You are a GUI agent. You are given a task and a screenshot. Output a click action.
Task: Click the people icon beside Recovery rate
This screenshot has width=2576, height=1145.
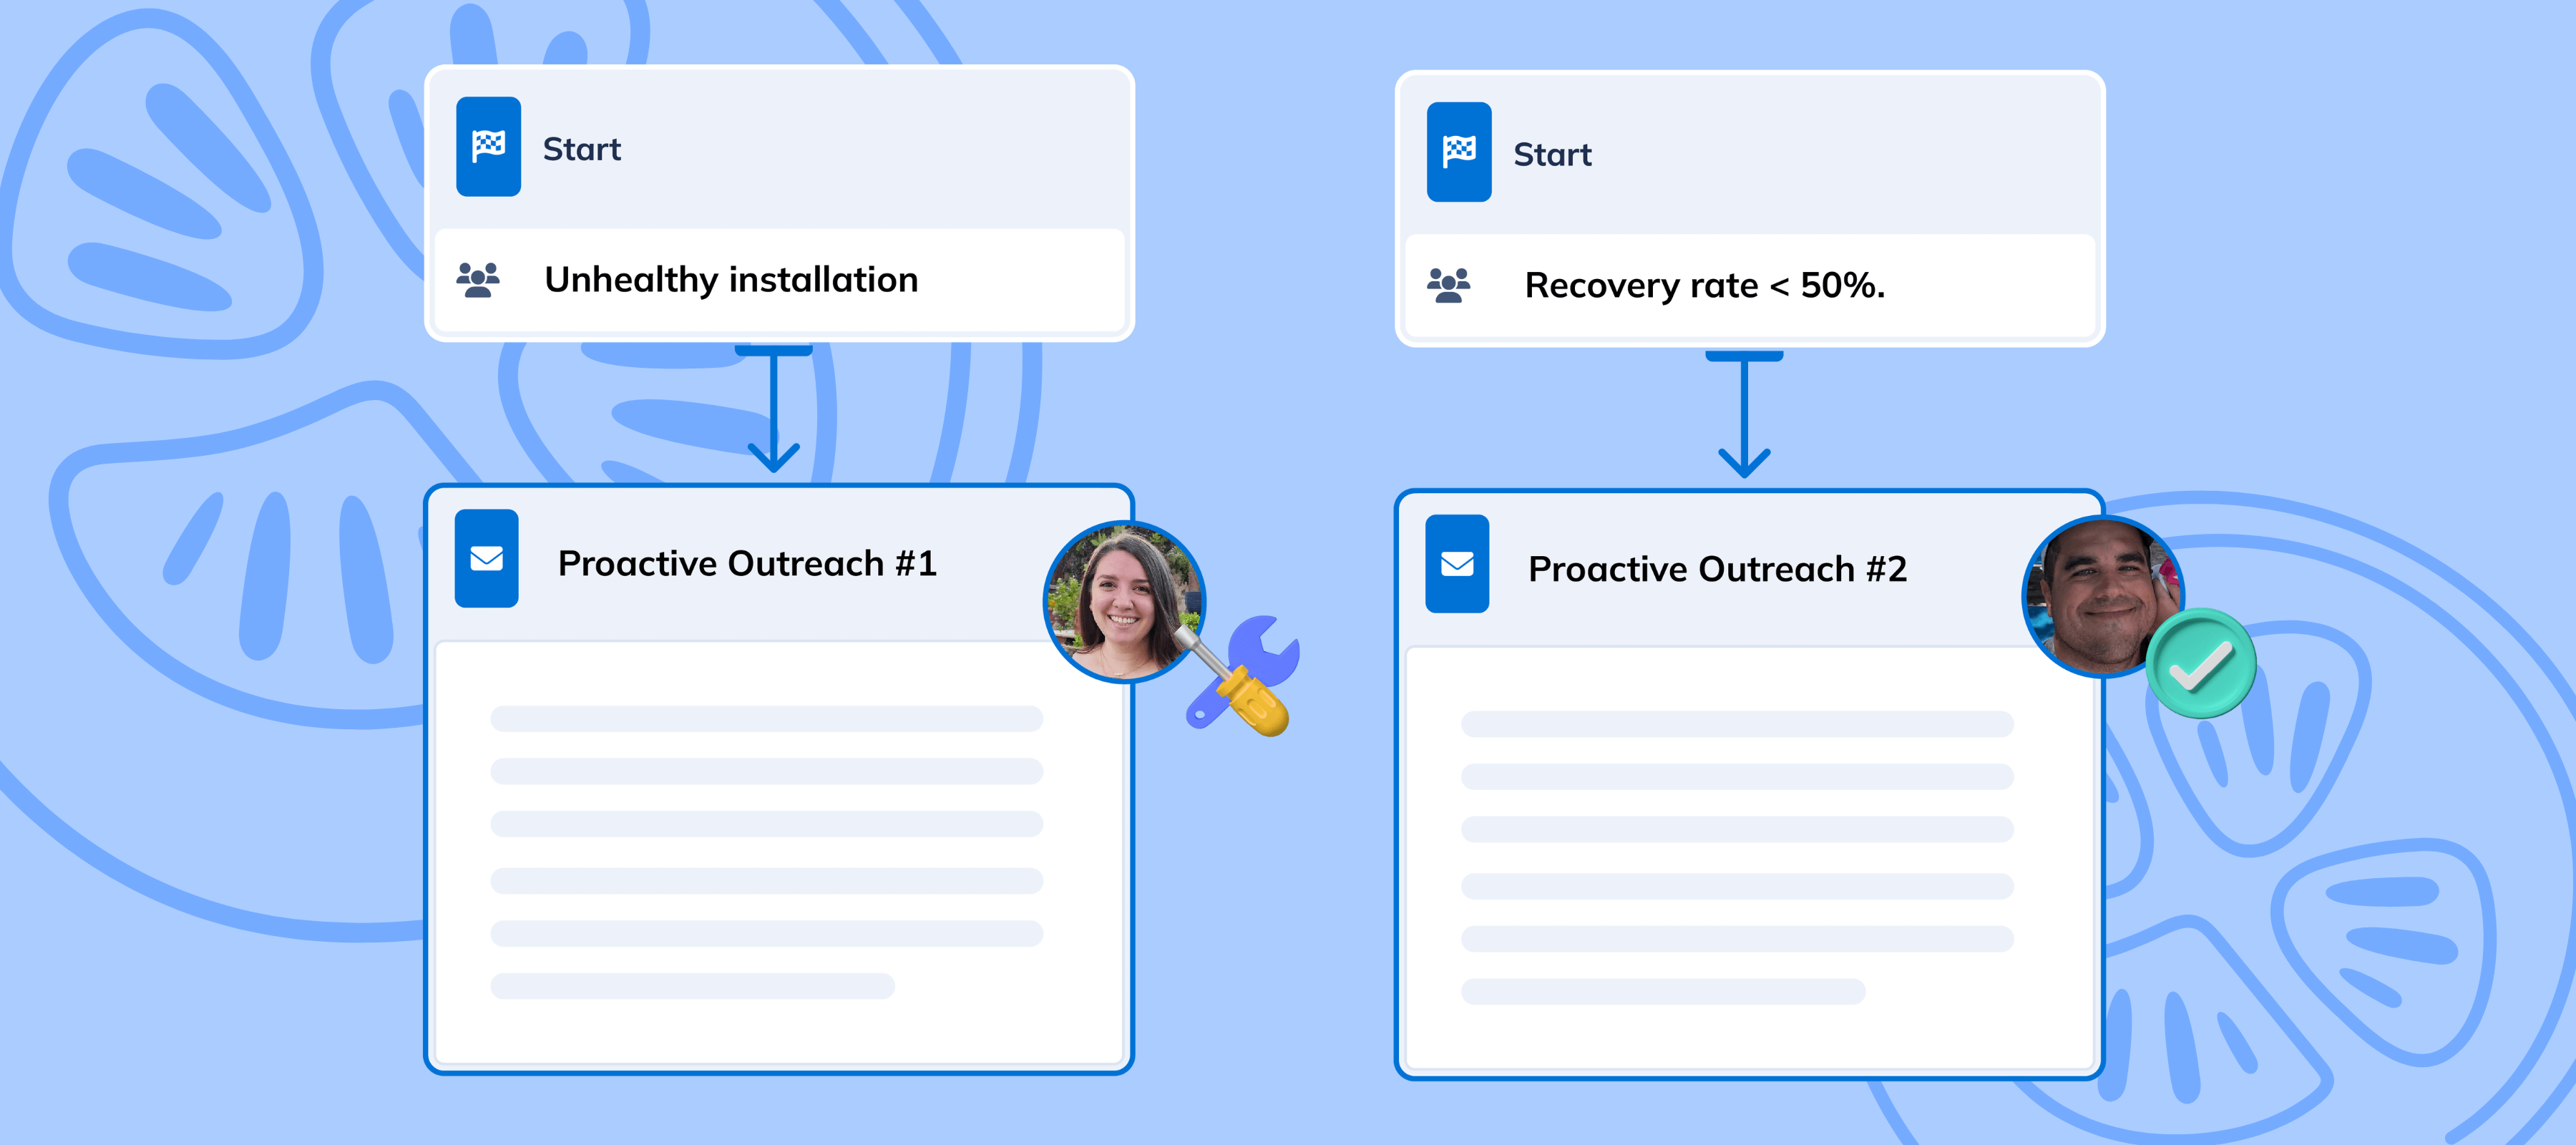1448,285
